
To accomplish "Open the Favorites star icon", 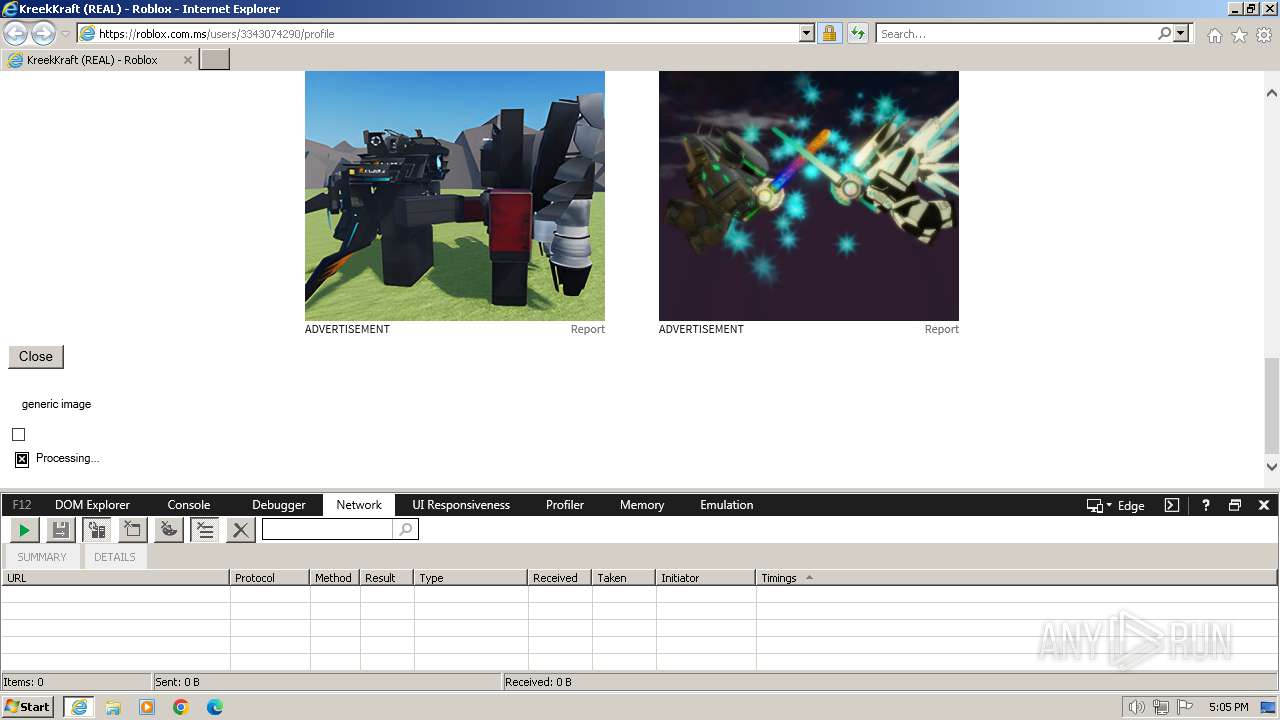I will (1239, 35).
